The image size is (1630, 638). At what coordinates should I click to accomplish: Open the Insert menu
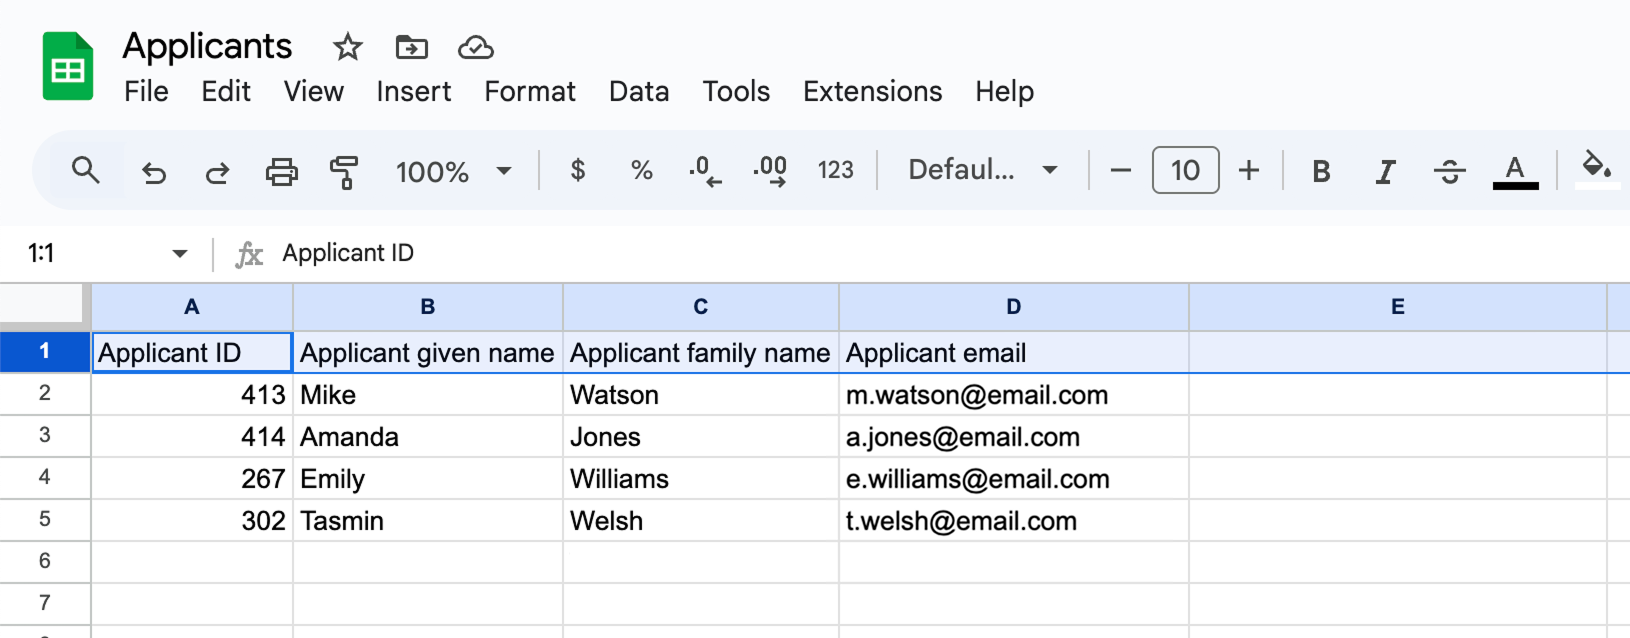pyautogui.click(x=414, y=91)
